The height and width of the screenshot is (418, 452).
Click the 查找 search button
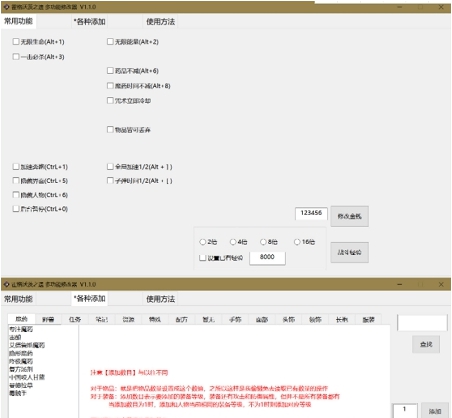point(426,344)
